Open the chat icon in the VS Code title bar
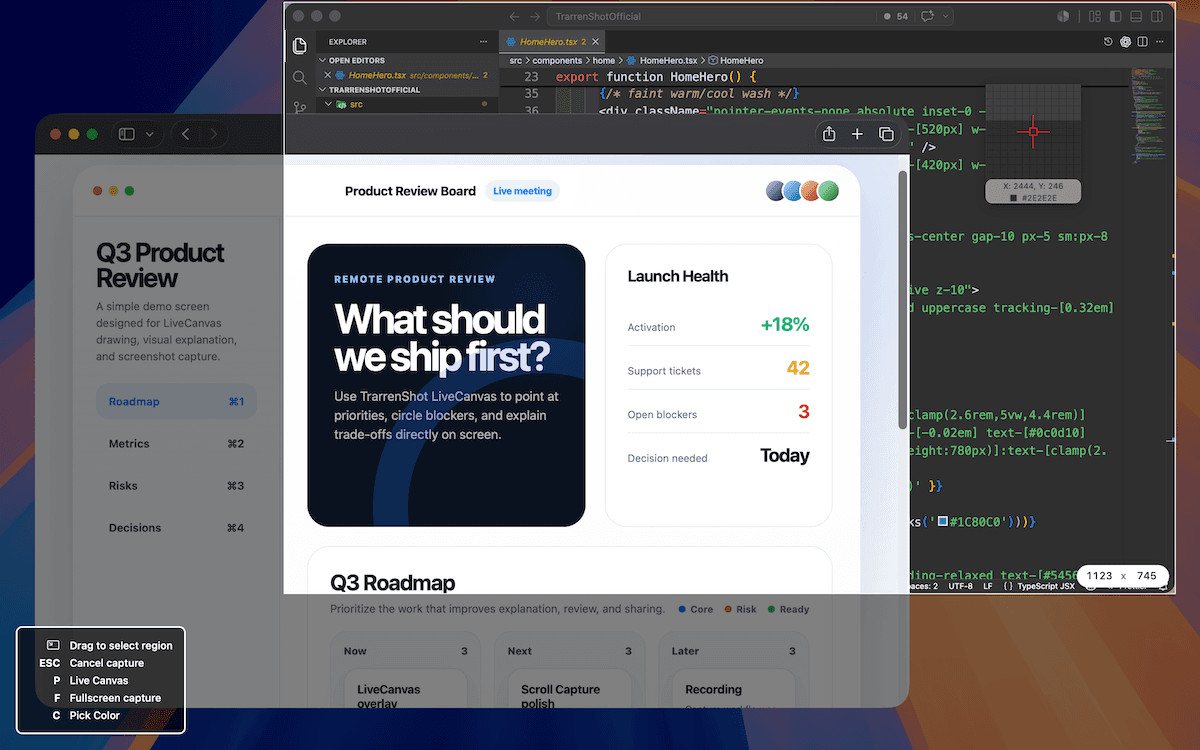1200x750 pixels. (927, 16)
